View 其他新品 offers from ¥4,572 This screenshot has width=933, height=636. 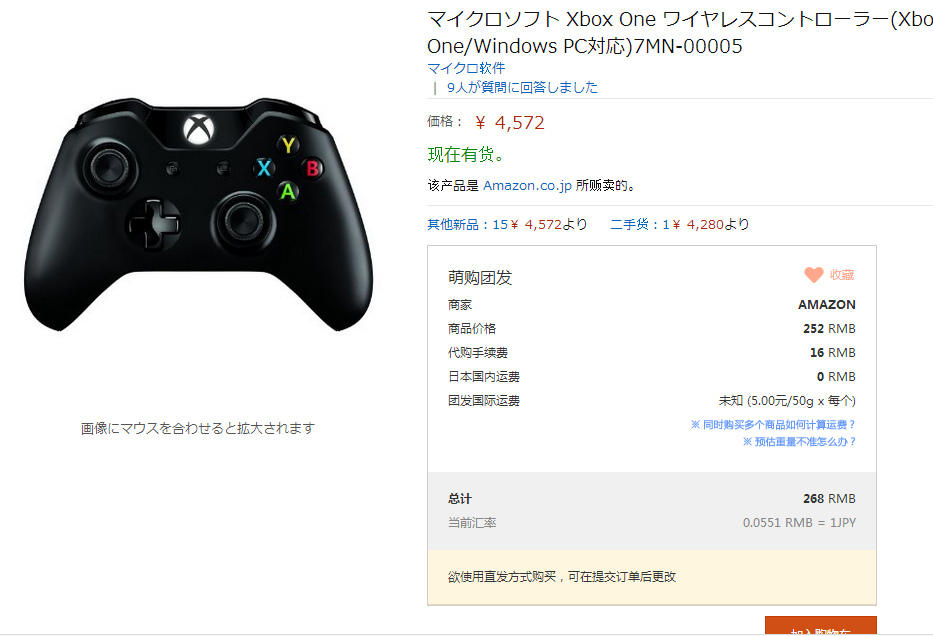(507, 224)
